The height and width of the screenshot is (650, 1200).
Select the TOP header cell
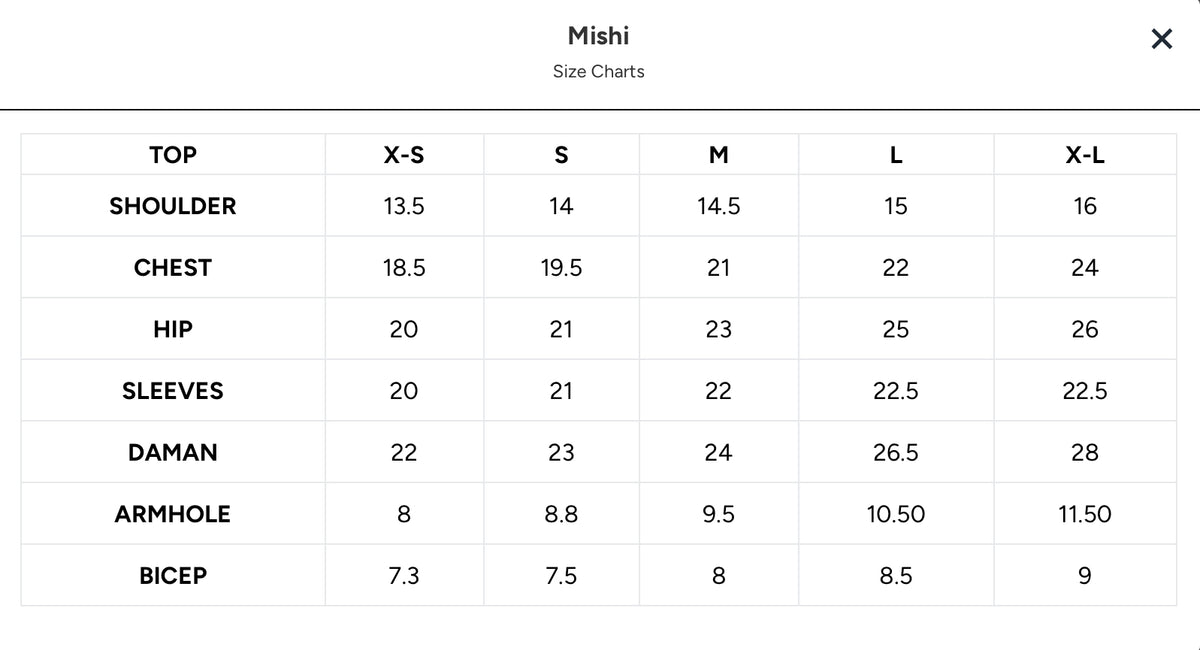coord(173,155)
